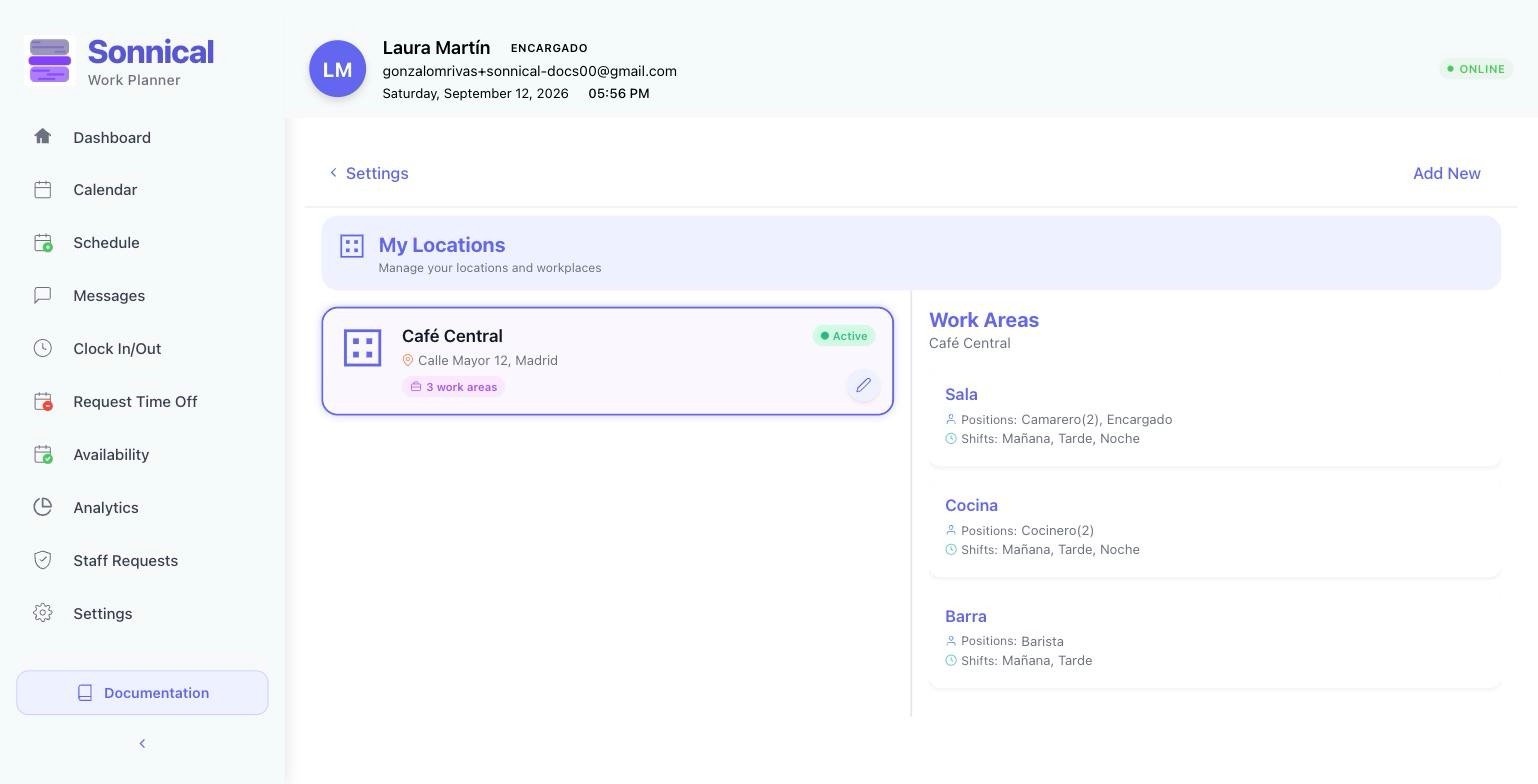Screen dimensions: 1538x784
Task: Click the Staff Requests shield icon
Action: pyautogui.click(x=42, y=560)
